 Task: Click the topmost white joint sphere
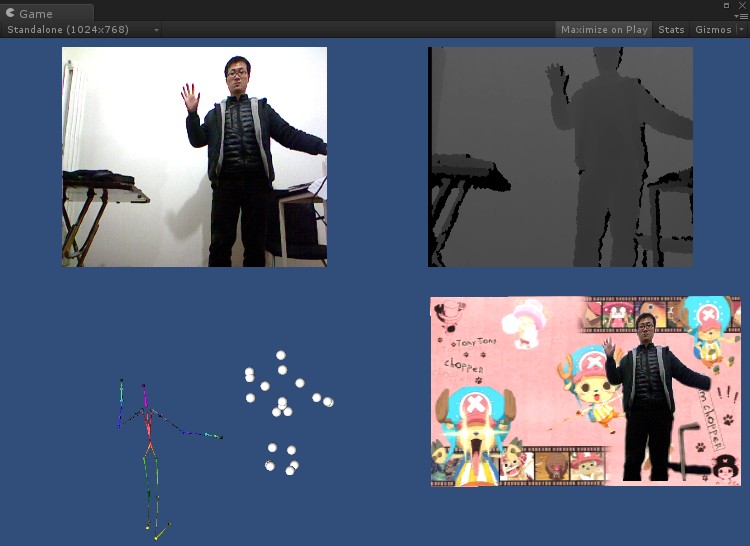(281, 355)
